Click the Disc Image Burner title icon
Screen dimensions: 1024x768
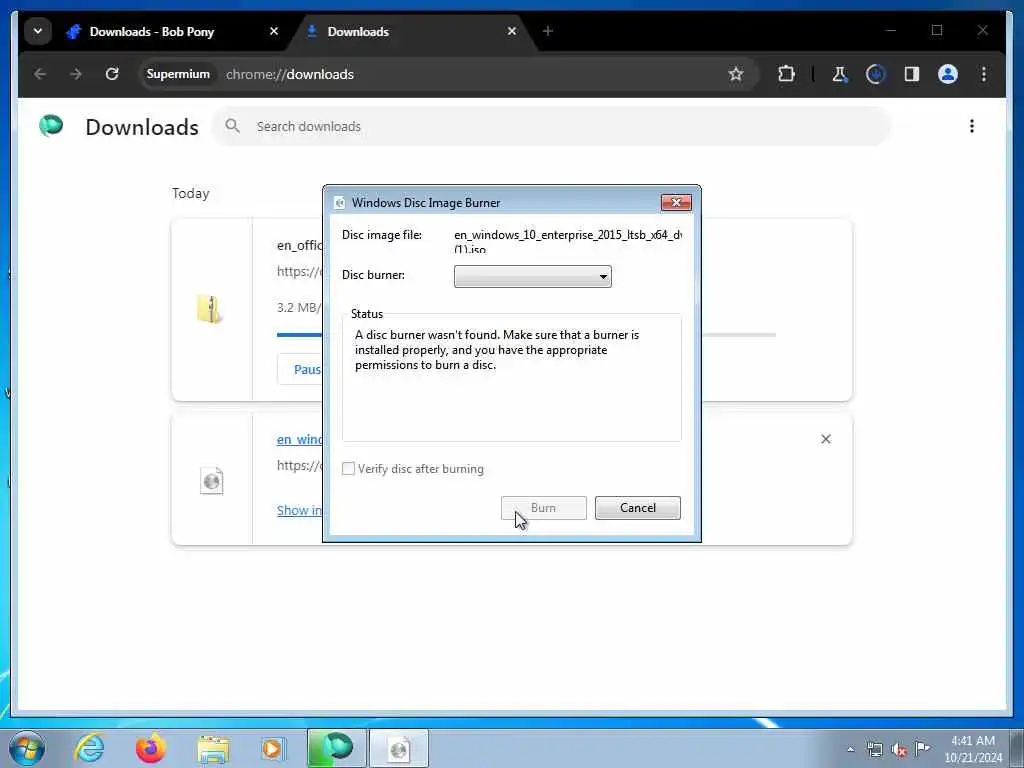340,202
